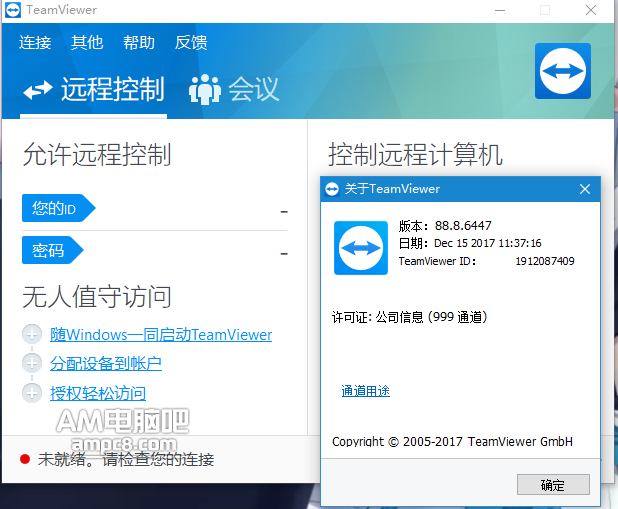Switch to the 会议 tab
Image resolution: width=618 pixels, height=509 pixels.
pyautogui.click(x=234, y=89)
